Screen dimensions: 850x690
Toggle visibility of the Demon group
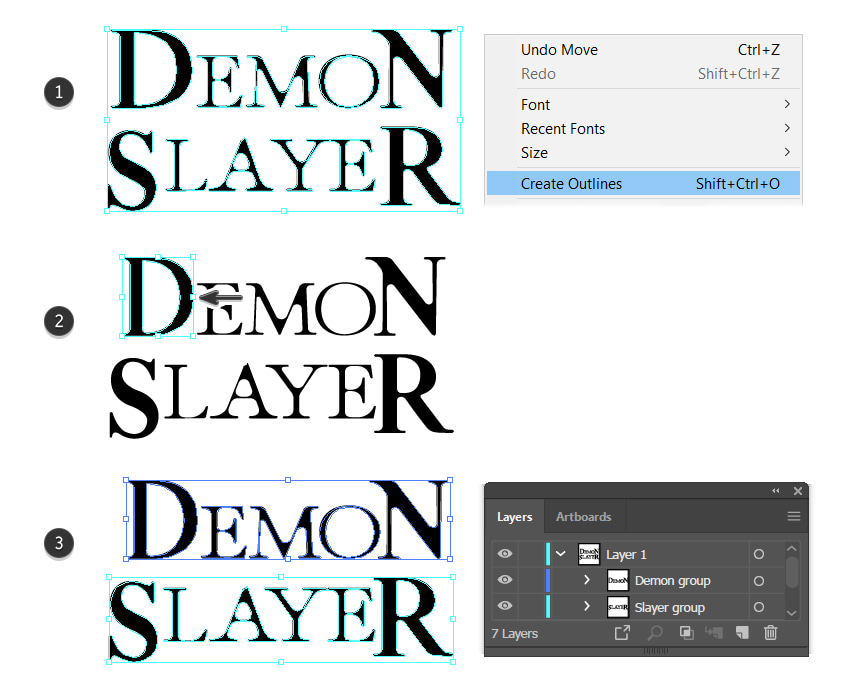pos(505,579)
